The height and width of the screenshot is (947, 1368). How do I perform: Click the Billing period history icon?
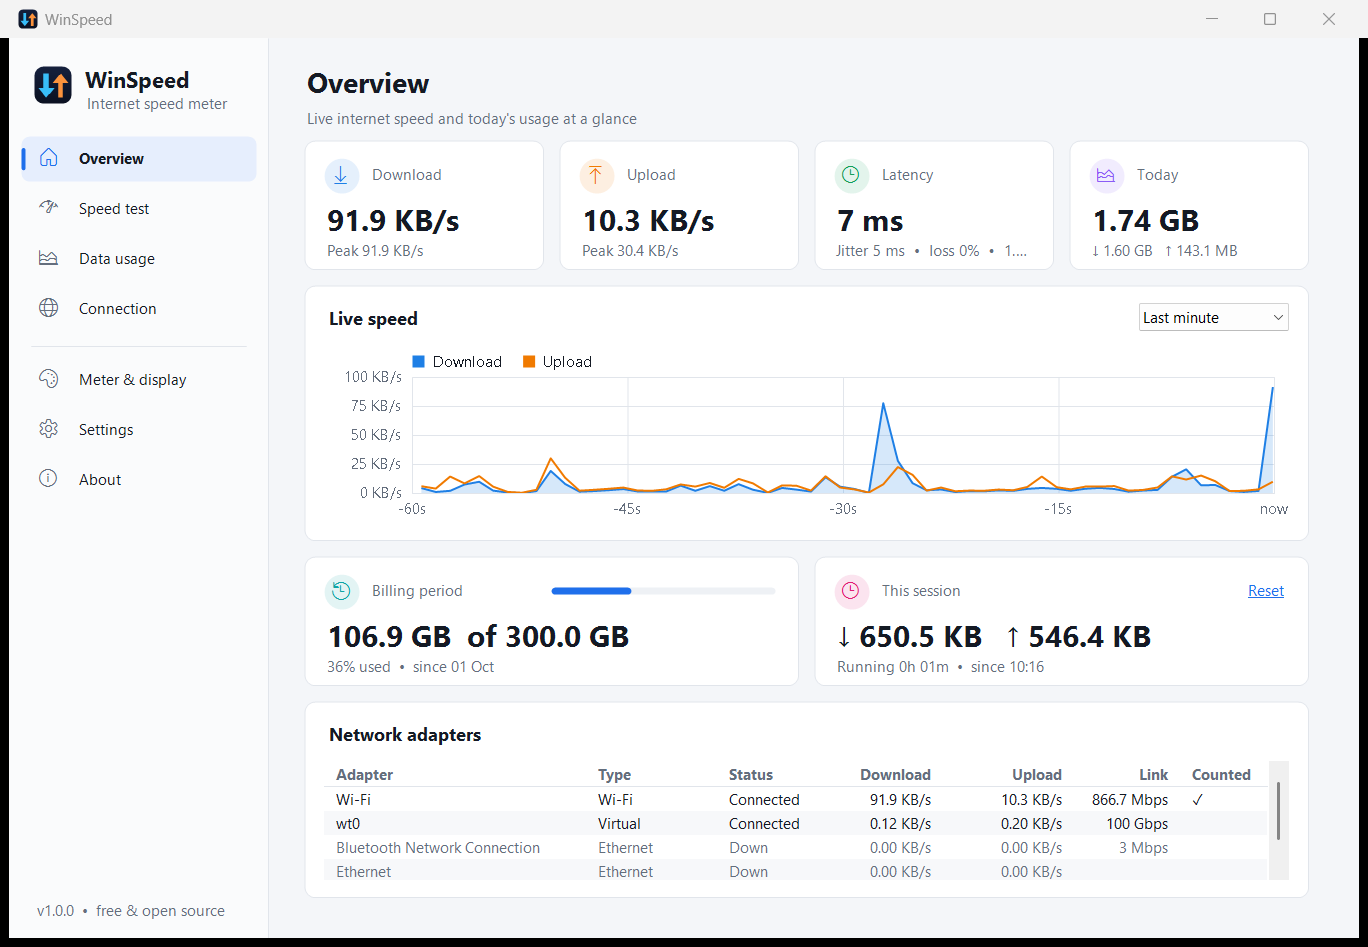pos(342,591)
